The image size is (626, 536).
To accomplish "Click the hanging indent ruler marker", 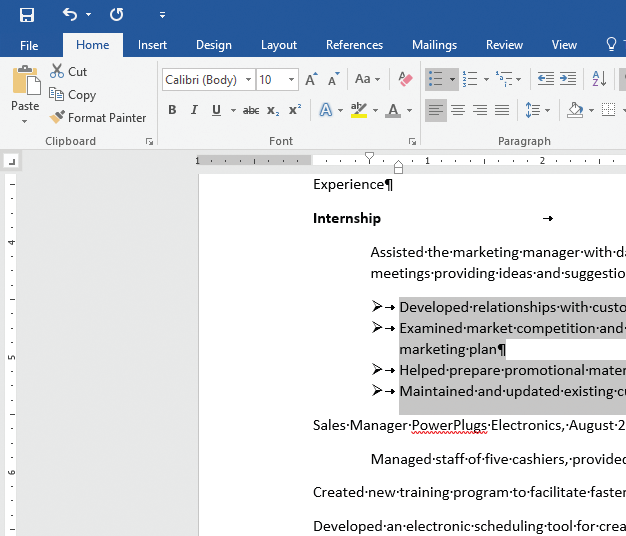I will 398,165.
